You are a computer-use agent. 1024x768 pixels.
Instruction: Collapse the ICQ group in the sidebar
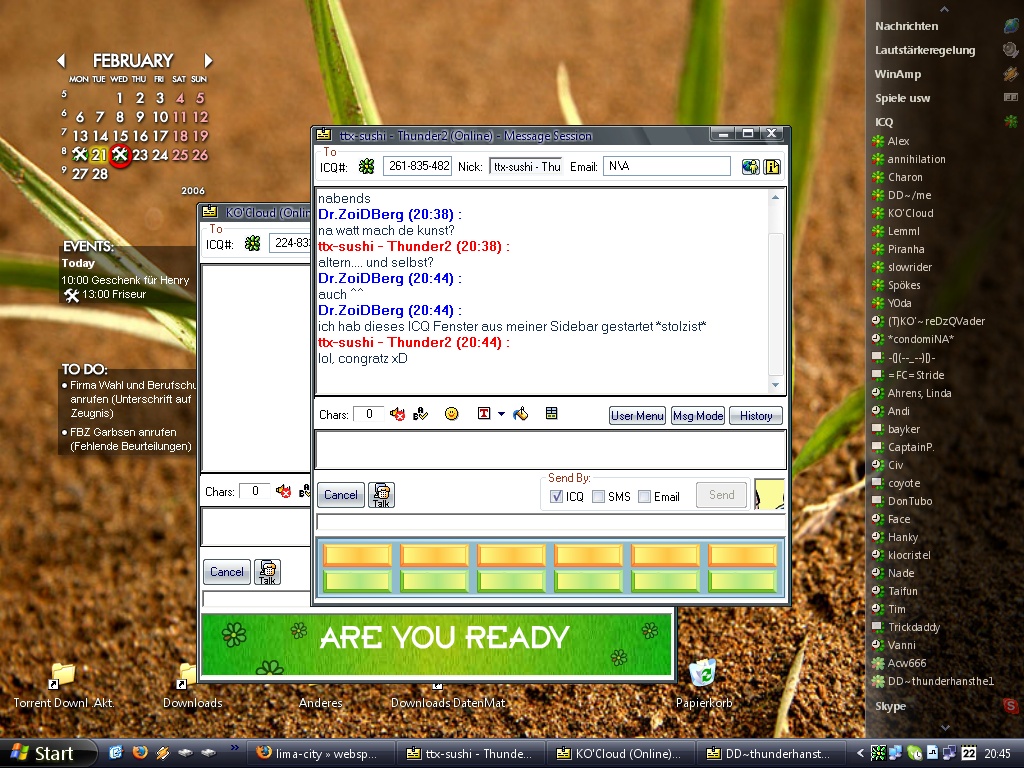point(884,122)
